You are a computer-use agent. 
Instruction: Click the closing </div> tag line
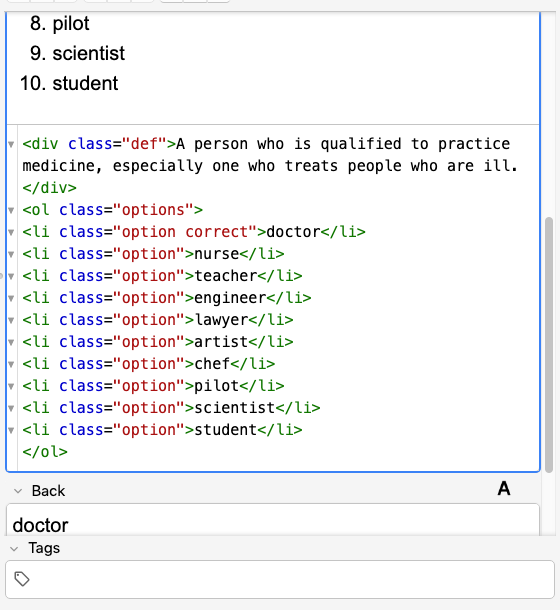pos(49,188)
